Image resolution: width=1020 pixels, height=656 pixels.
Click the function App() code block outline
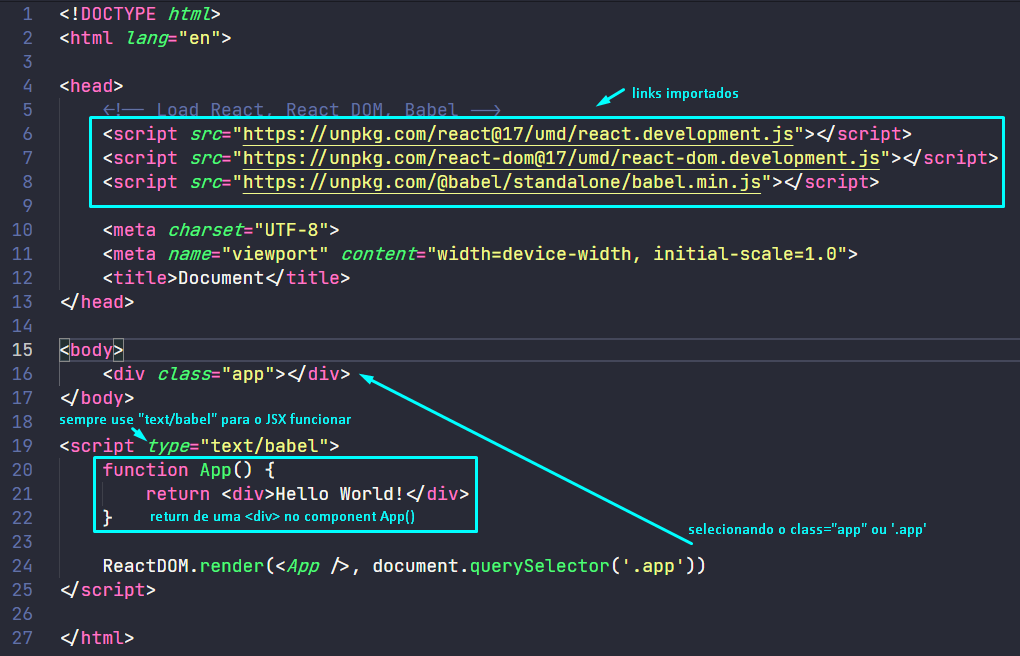point(285,459)
